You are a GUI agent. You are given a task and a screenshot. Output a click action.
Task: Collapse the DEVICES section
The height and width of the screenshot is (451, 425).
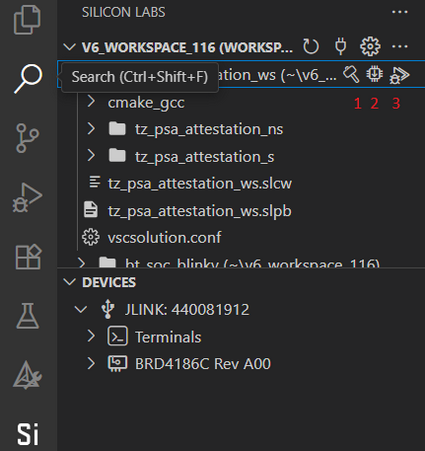click(x=70, y=282)
